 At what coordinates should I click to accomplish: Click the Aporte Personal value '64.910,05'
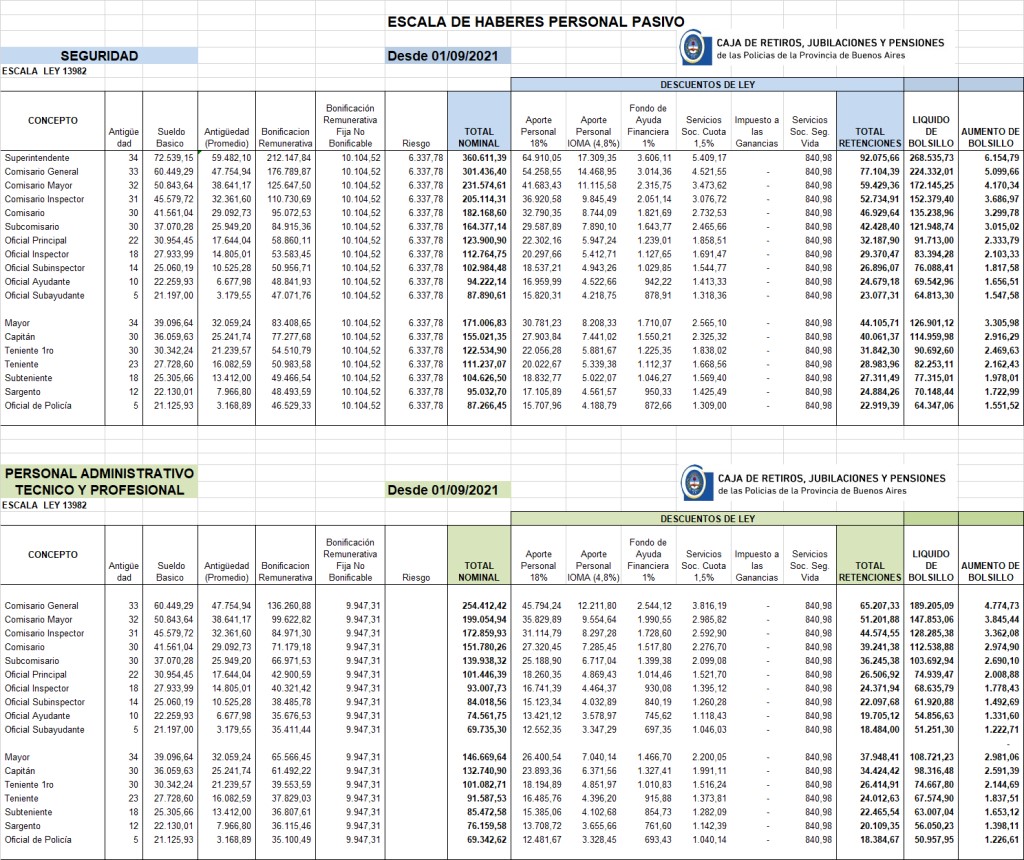click(x=541, y=158)
